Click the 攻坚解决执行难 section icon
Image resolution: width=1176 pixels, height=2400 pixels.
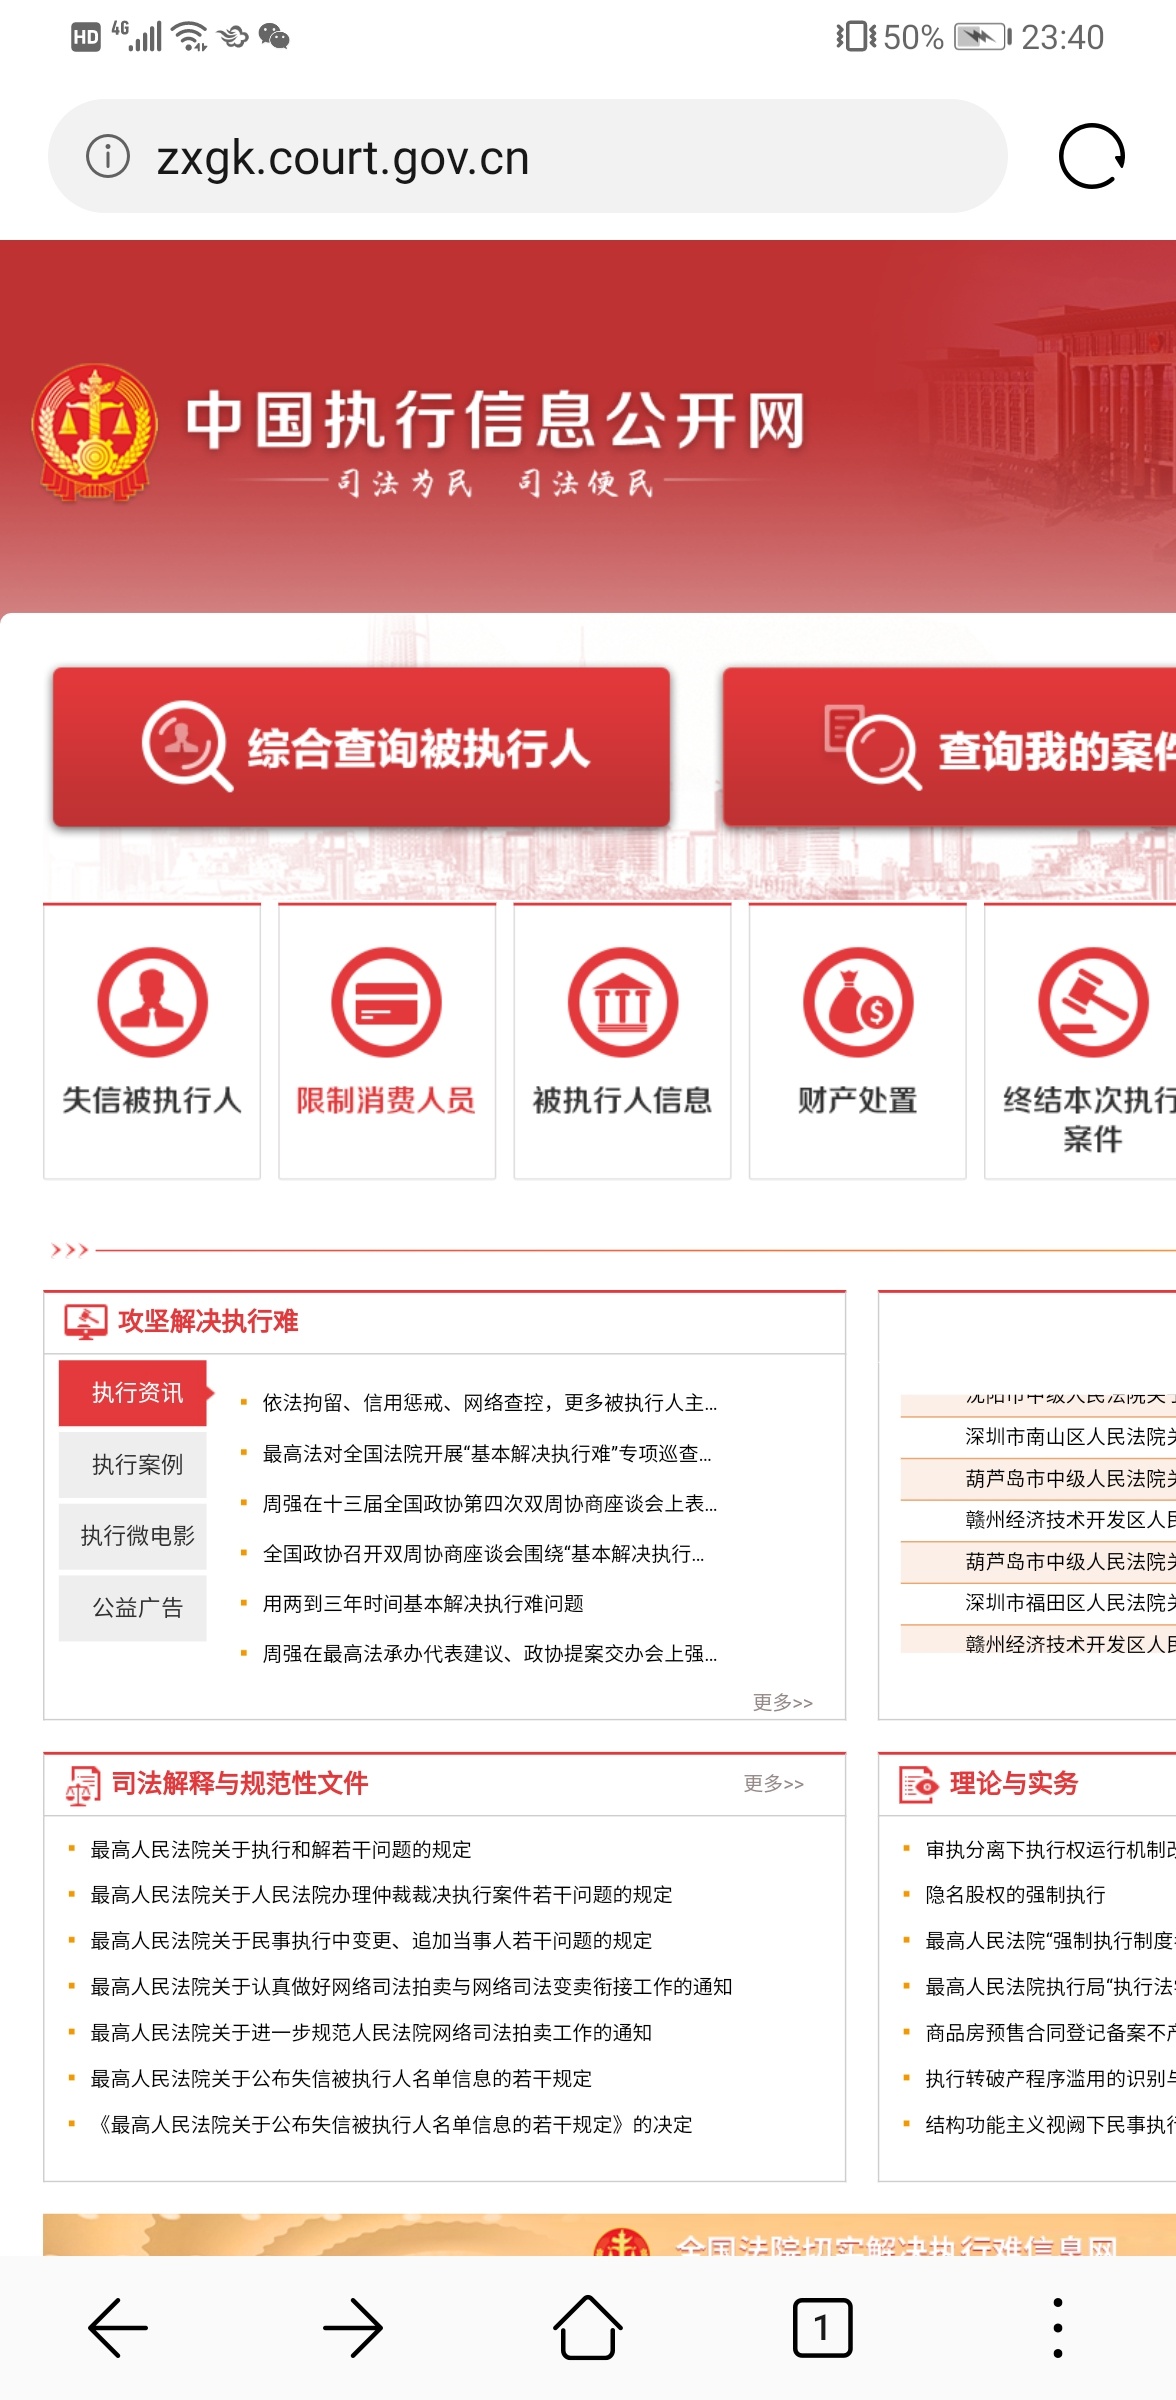click(x=86, y=1321)
